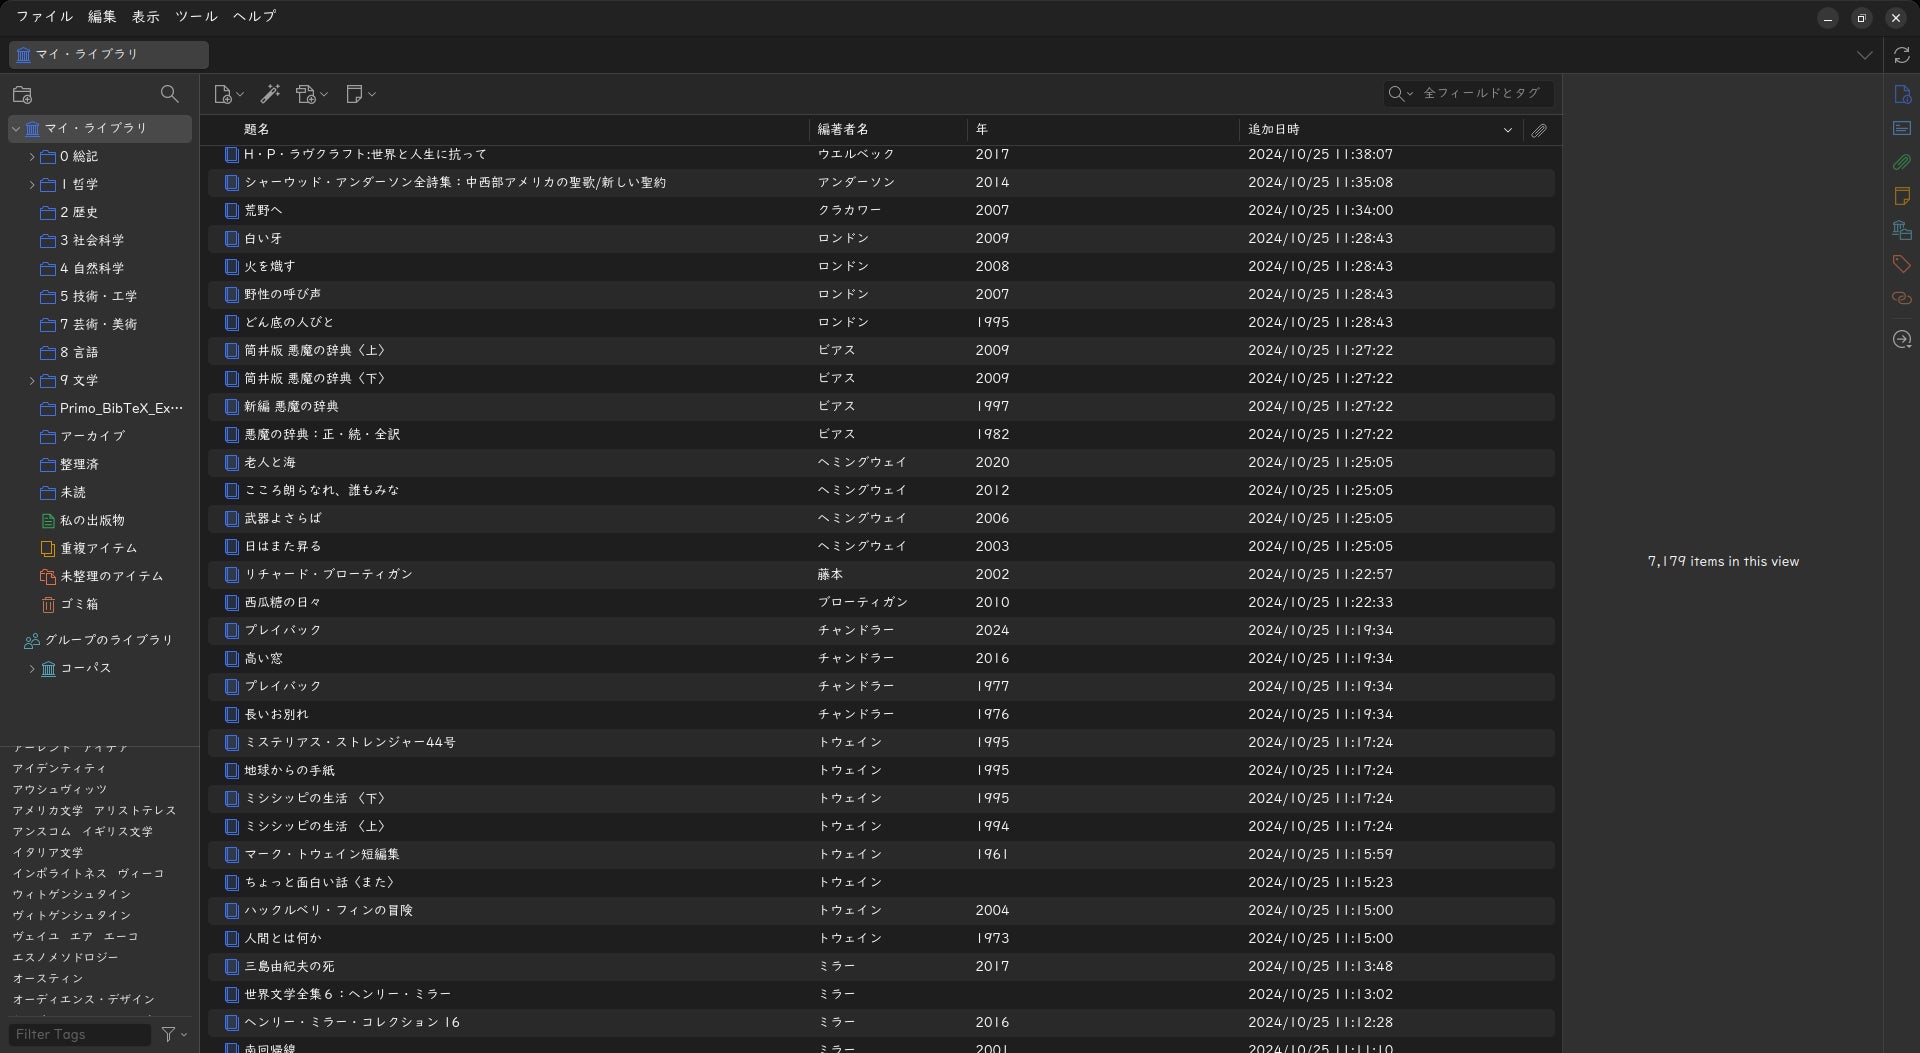This screenshot has height=1053, width=1920.
Task: Click the magic wand add-by-identifier icon
Action: click(270, 94)
